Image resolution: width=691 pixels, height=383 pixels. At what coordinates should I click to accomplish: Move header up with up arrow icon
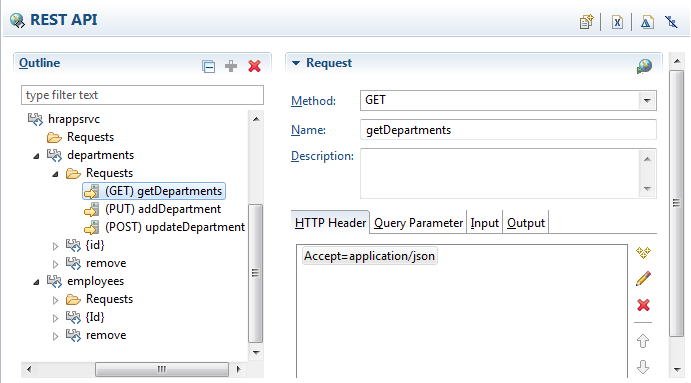coord(643,341)
